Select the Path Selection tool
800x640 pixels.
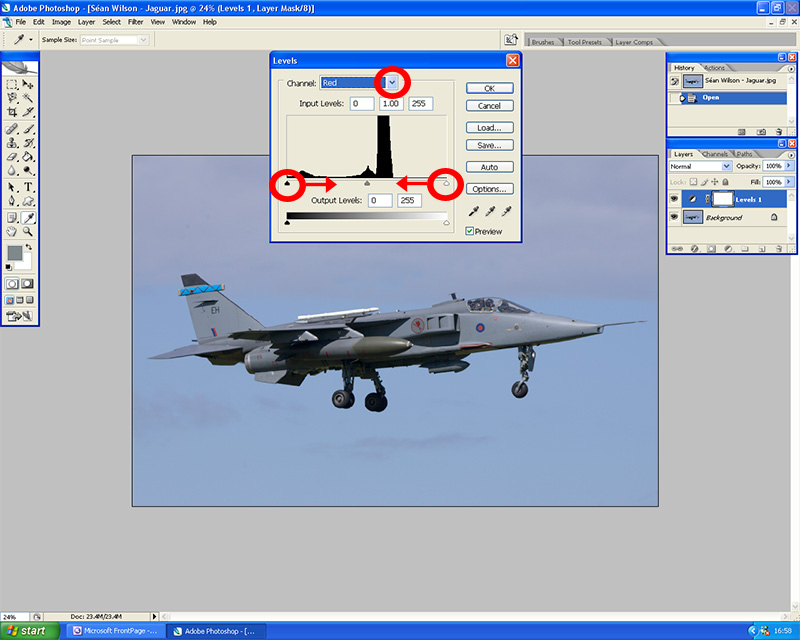(12, 187)
